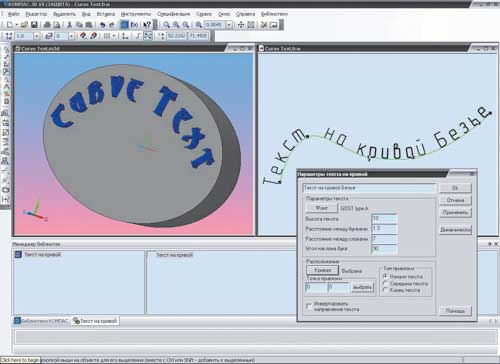Click the letter slant angle field
Image resolution: width=500 pixels, height=364 pixels.
pyautogui.click(x=384, y=249)
